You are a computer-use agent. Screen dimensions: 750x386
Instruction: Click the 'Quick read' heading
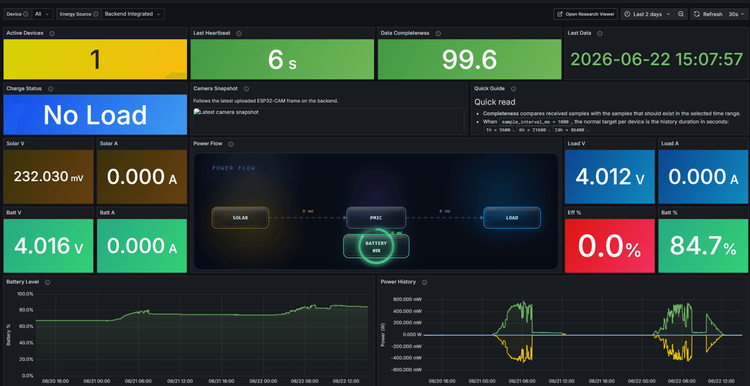tap(495, 102)
